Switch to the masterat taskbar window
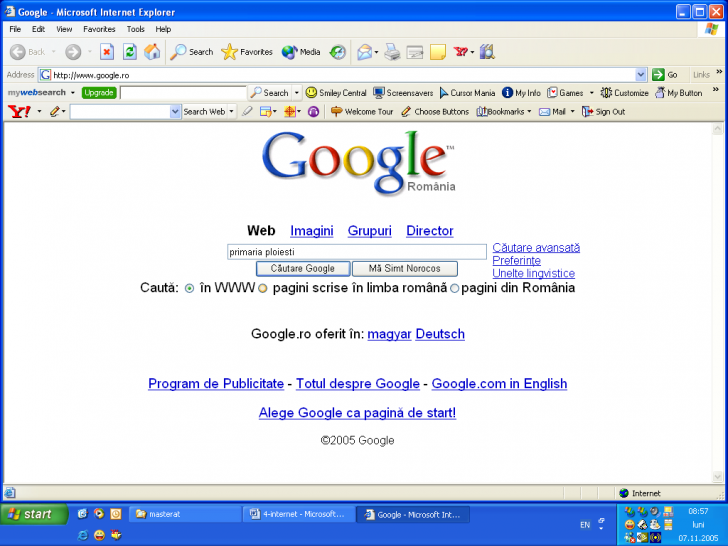This screenshot has width=728, height=546. coord(184,514)
